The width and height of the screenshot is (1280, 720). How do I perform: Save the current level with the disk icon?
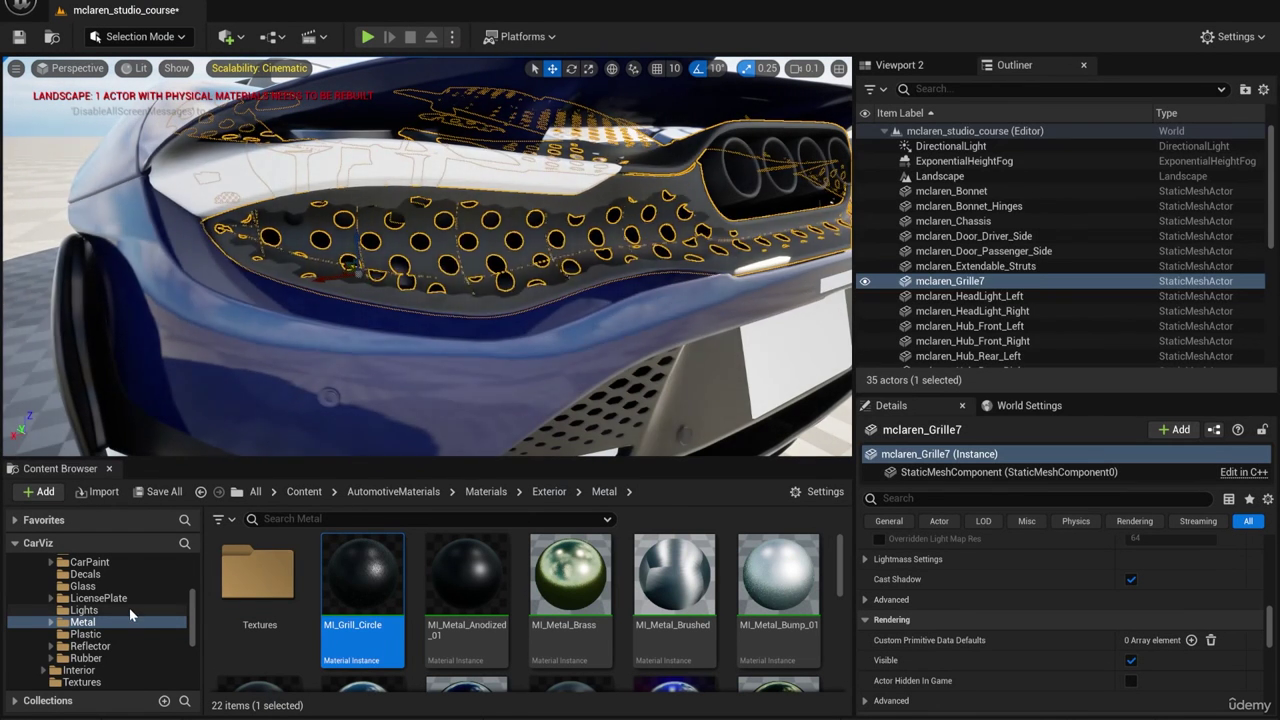click(19, 37)
